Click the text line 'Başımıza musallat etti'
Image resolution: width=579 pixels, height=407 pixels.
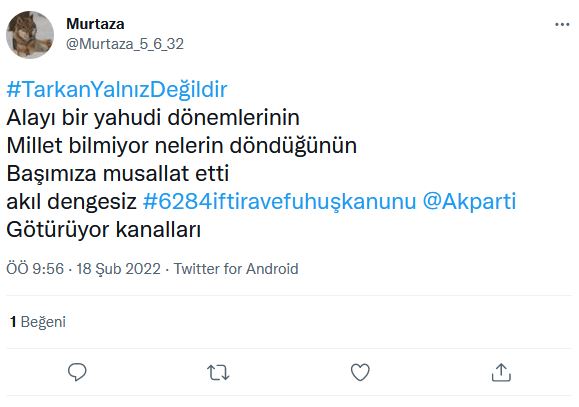pos(118,174)
